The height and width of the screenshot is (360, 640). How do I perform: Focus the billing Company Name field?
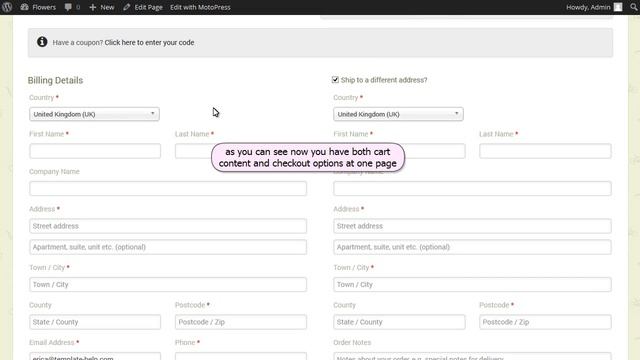tap(168, 189)
